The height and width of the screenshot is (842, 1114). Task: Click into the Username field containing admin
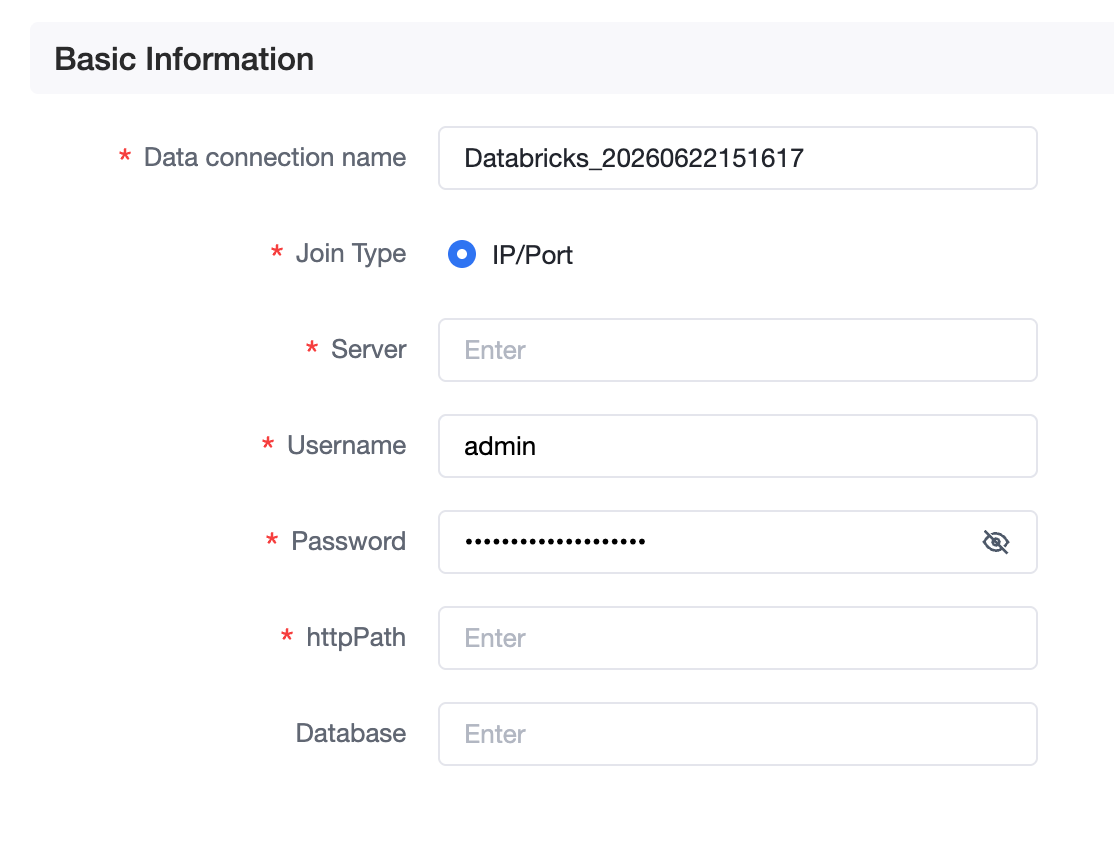(737, 446)
